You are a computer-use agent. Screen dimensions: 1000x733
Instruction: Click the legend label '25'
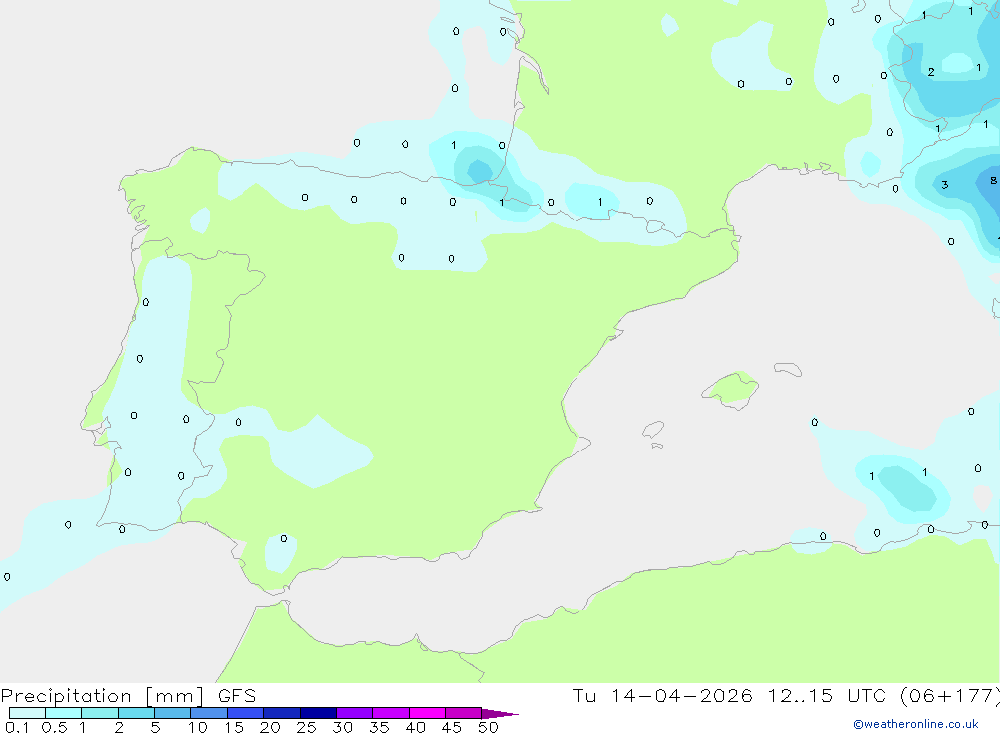pos(306,727)
